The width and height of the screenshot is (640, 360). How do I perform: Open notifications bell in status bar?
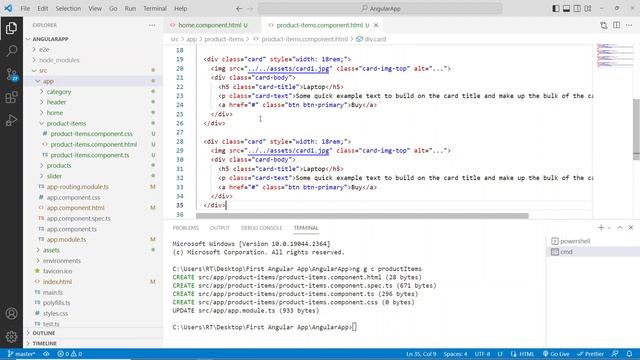[x=629, y=354]
